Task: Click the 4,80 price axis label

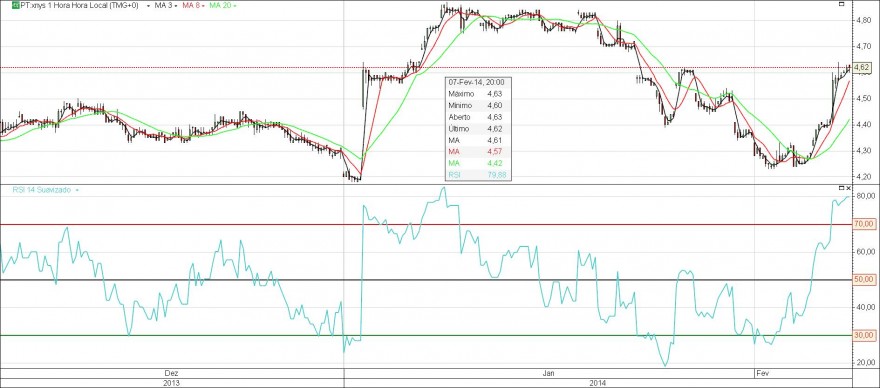Action: click(863, 20)
